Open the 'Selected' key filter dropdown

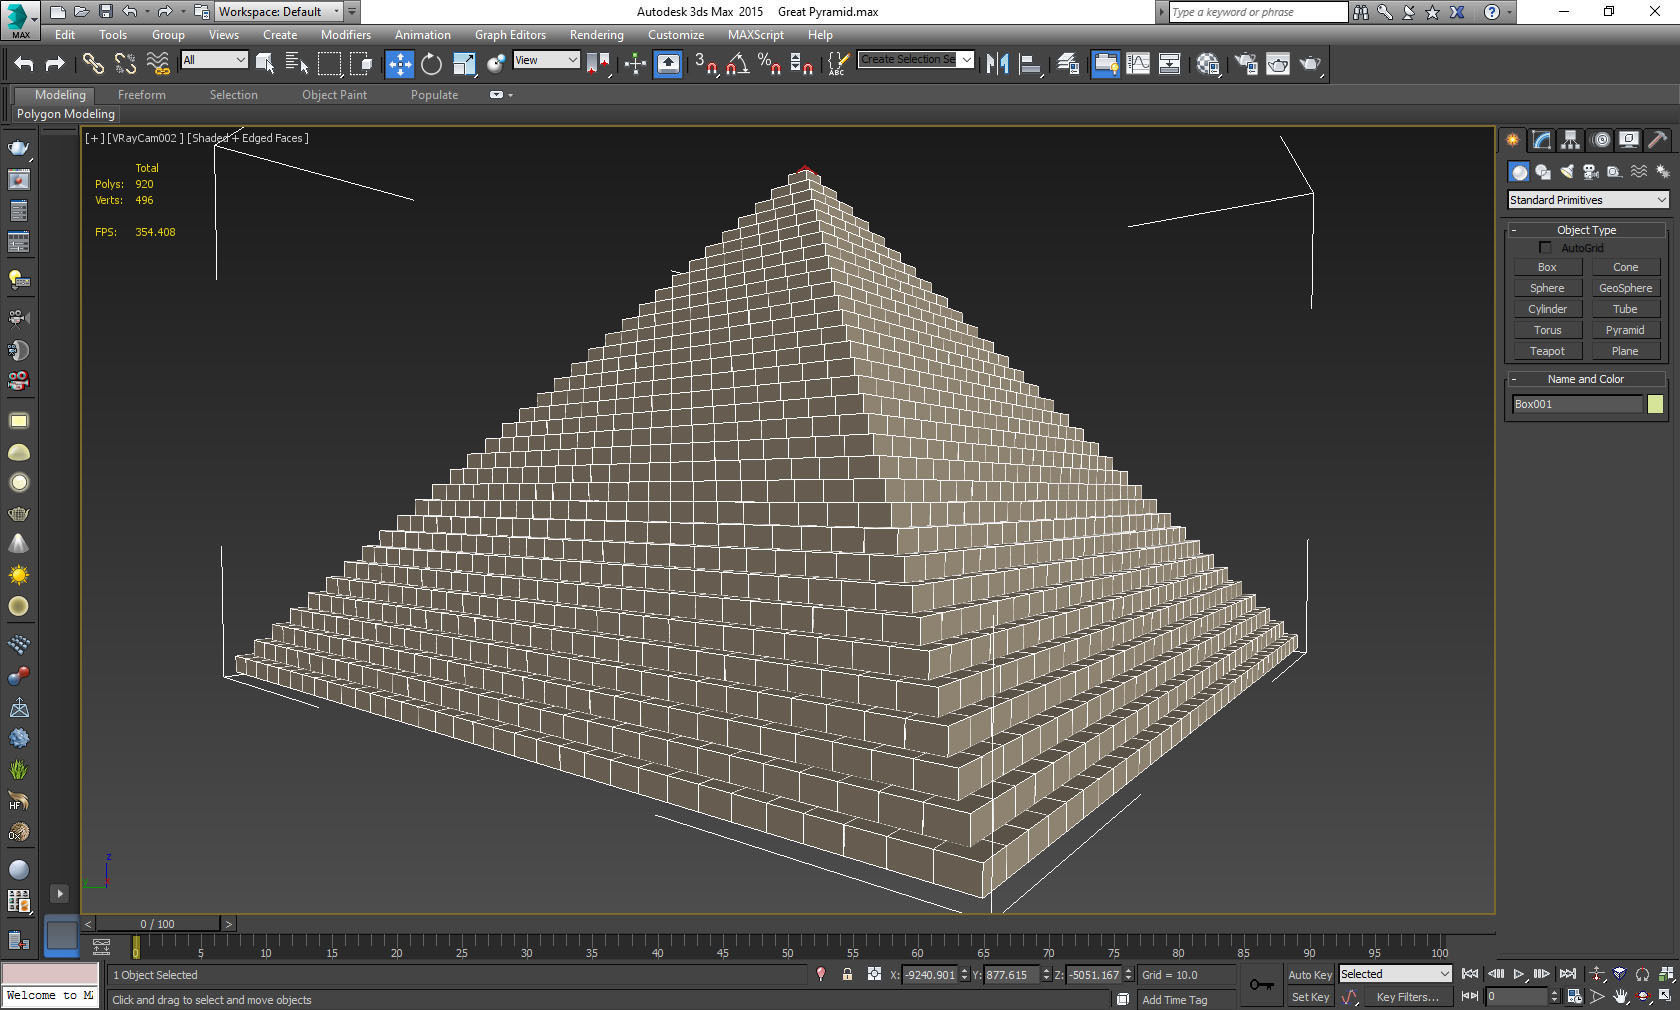click(1395, 974)
